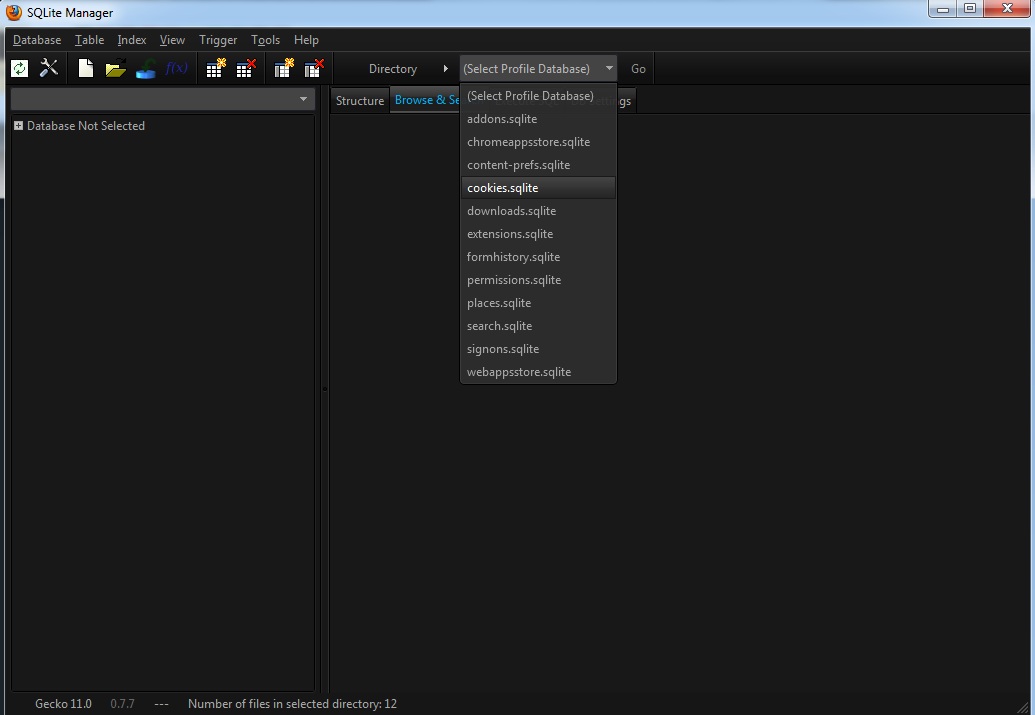Choose search.sqlite from the list
Image resolution: width=1035 pixels, height=715 pixels.
coord(538,326)
